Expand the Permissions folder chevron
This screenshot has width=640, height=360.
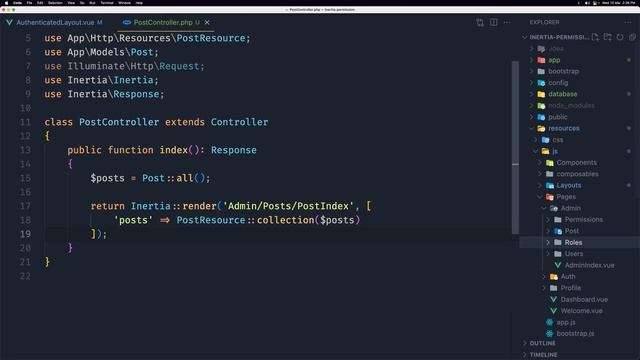coord(548,220)
